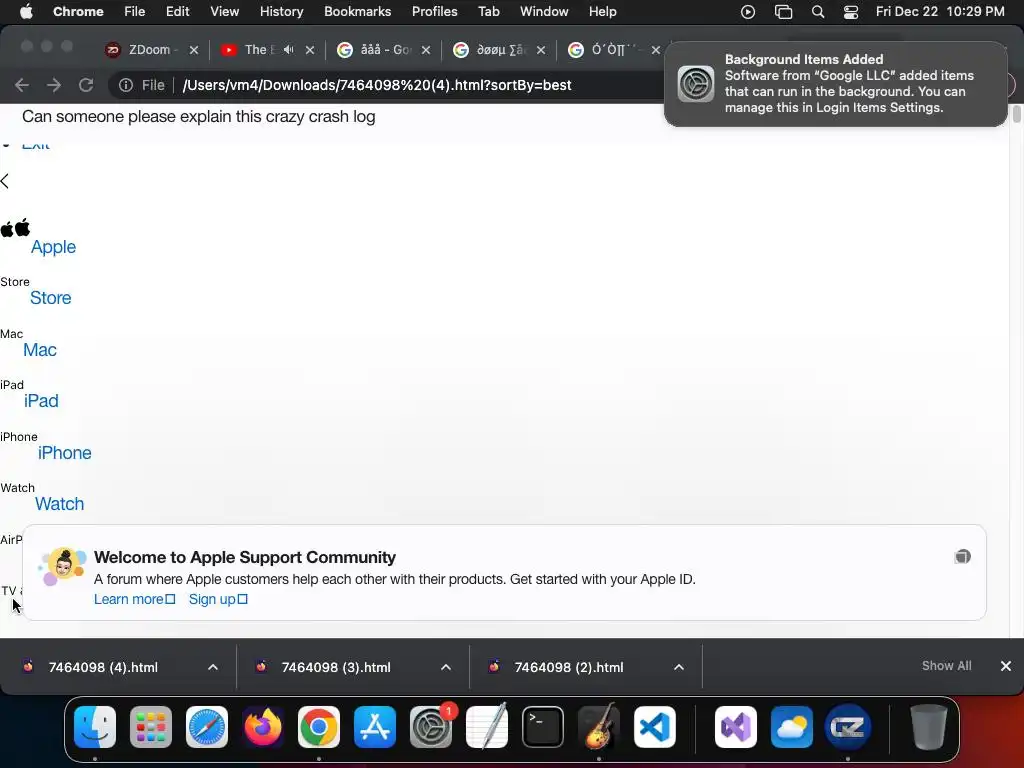Close the YouTube tab
Viewport: 1024px width, 768px height.
(310, 50)
